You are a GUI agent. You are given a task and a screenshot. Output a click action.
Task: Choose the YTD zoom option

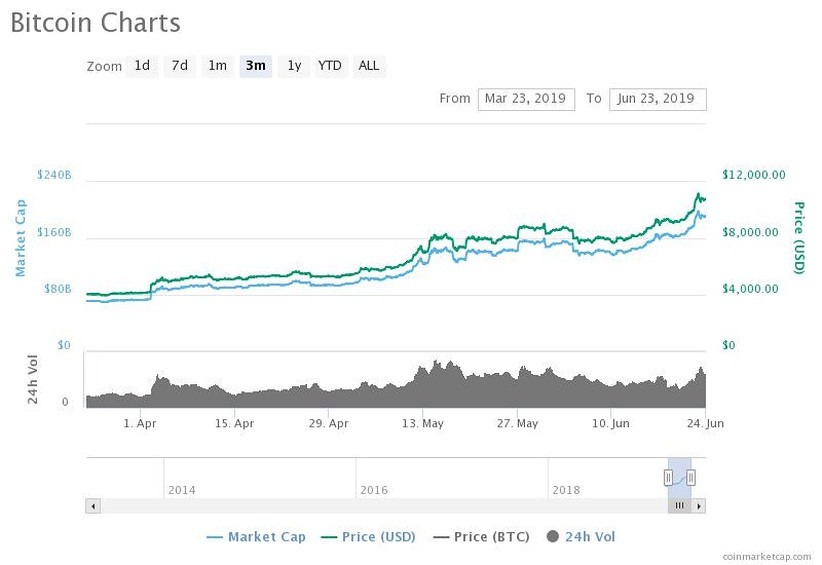click(330, 66)
